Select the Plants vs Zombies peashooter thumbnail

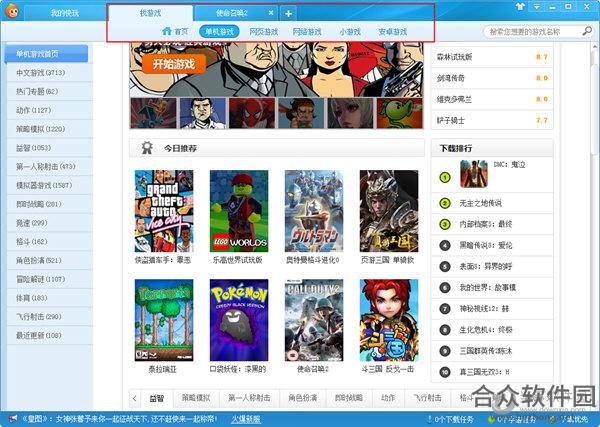[400, 113]
